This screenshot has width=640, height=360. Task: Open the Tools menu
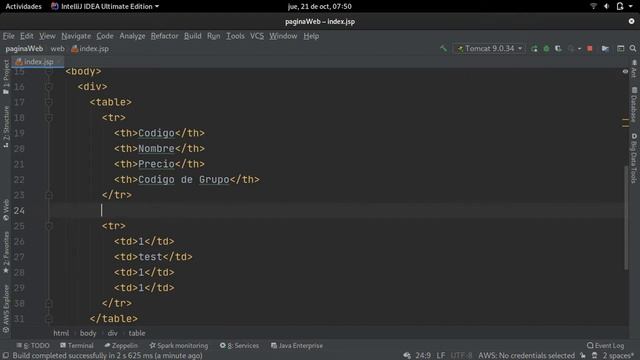coord(236,36)
